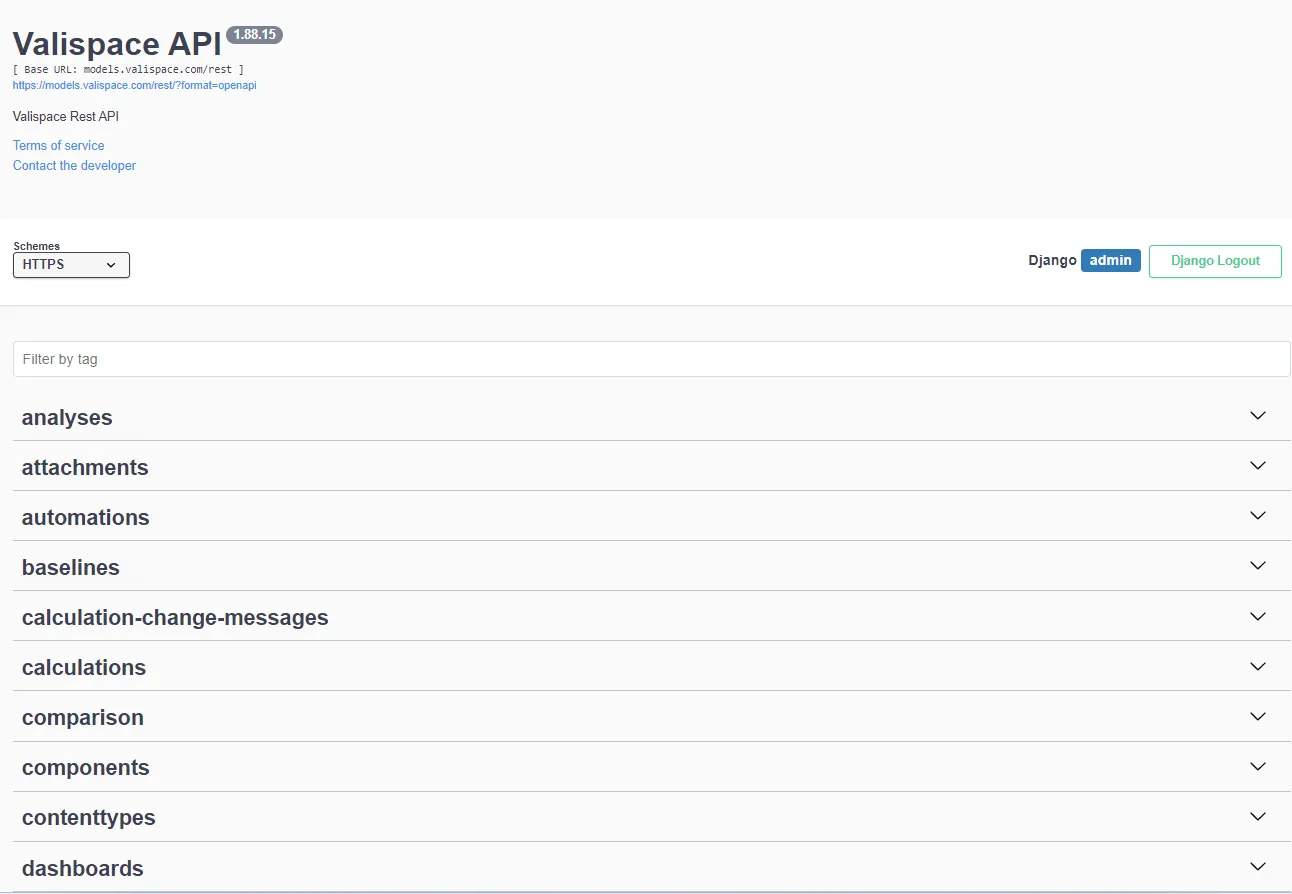Click the 1.88.15 version badge
Screen dimensions: 1292x894
[x=255, y=34]
